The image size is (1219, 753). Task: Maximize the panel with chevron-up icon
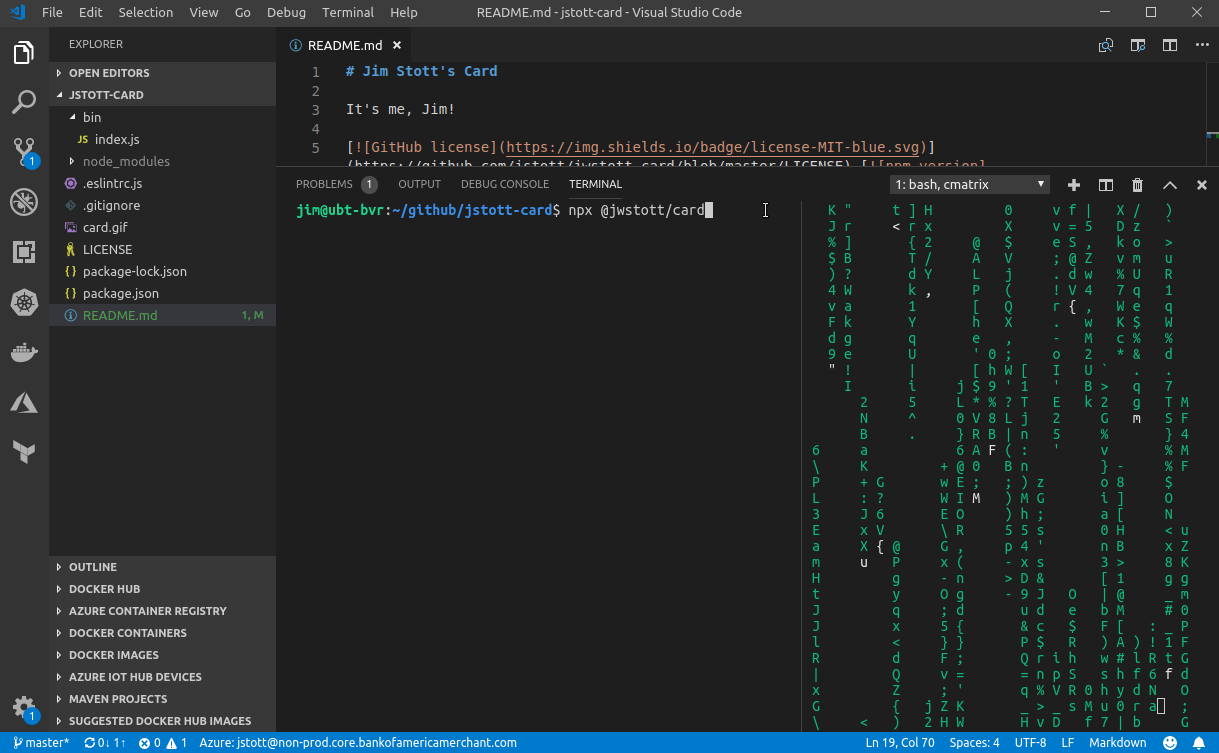1170,185
